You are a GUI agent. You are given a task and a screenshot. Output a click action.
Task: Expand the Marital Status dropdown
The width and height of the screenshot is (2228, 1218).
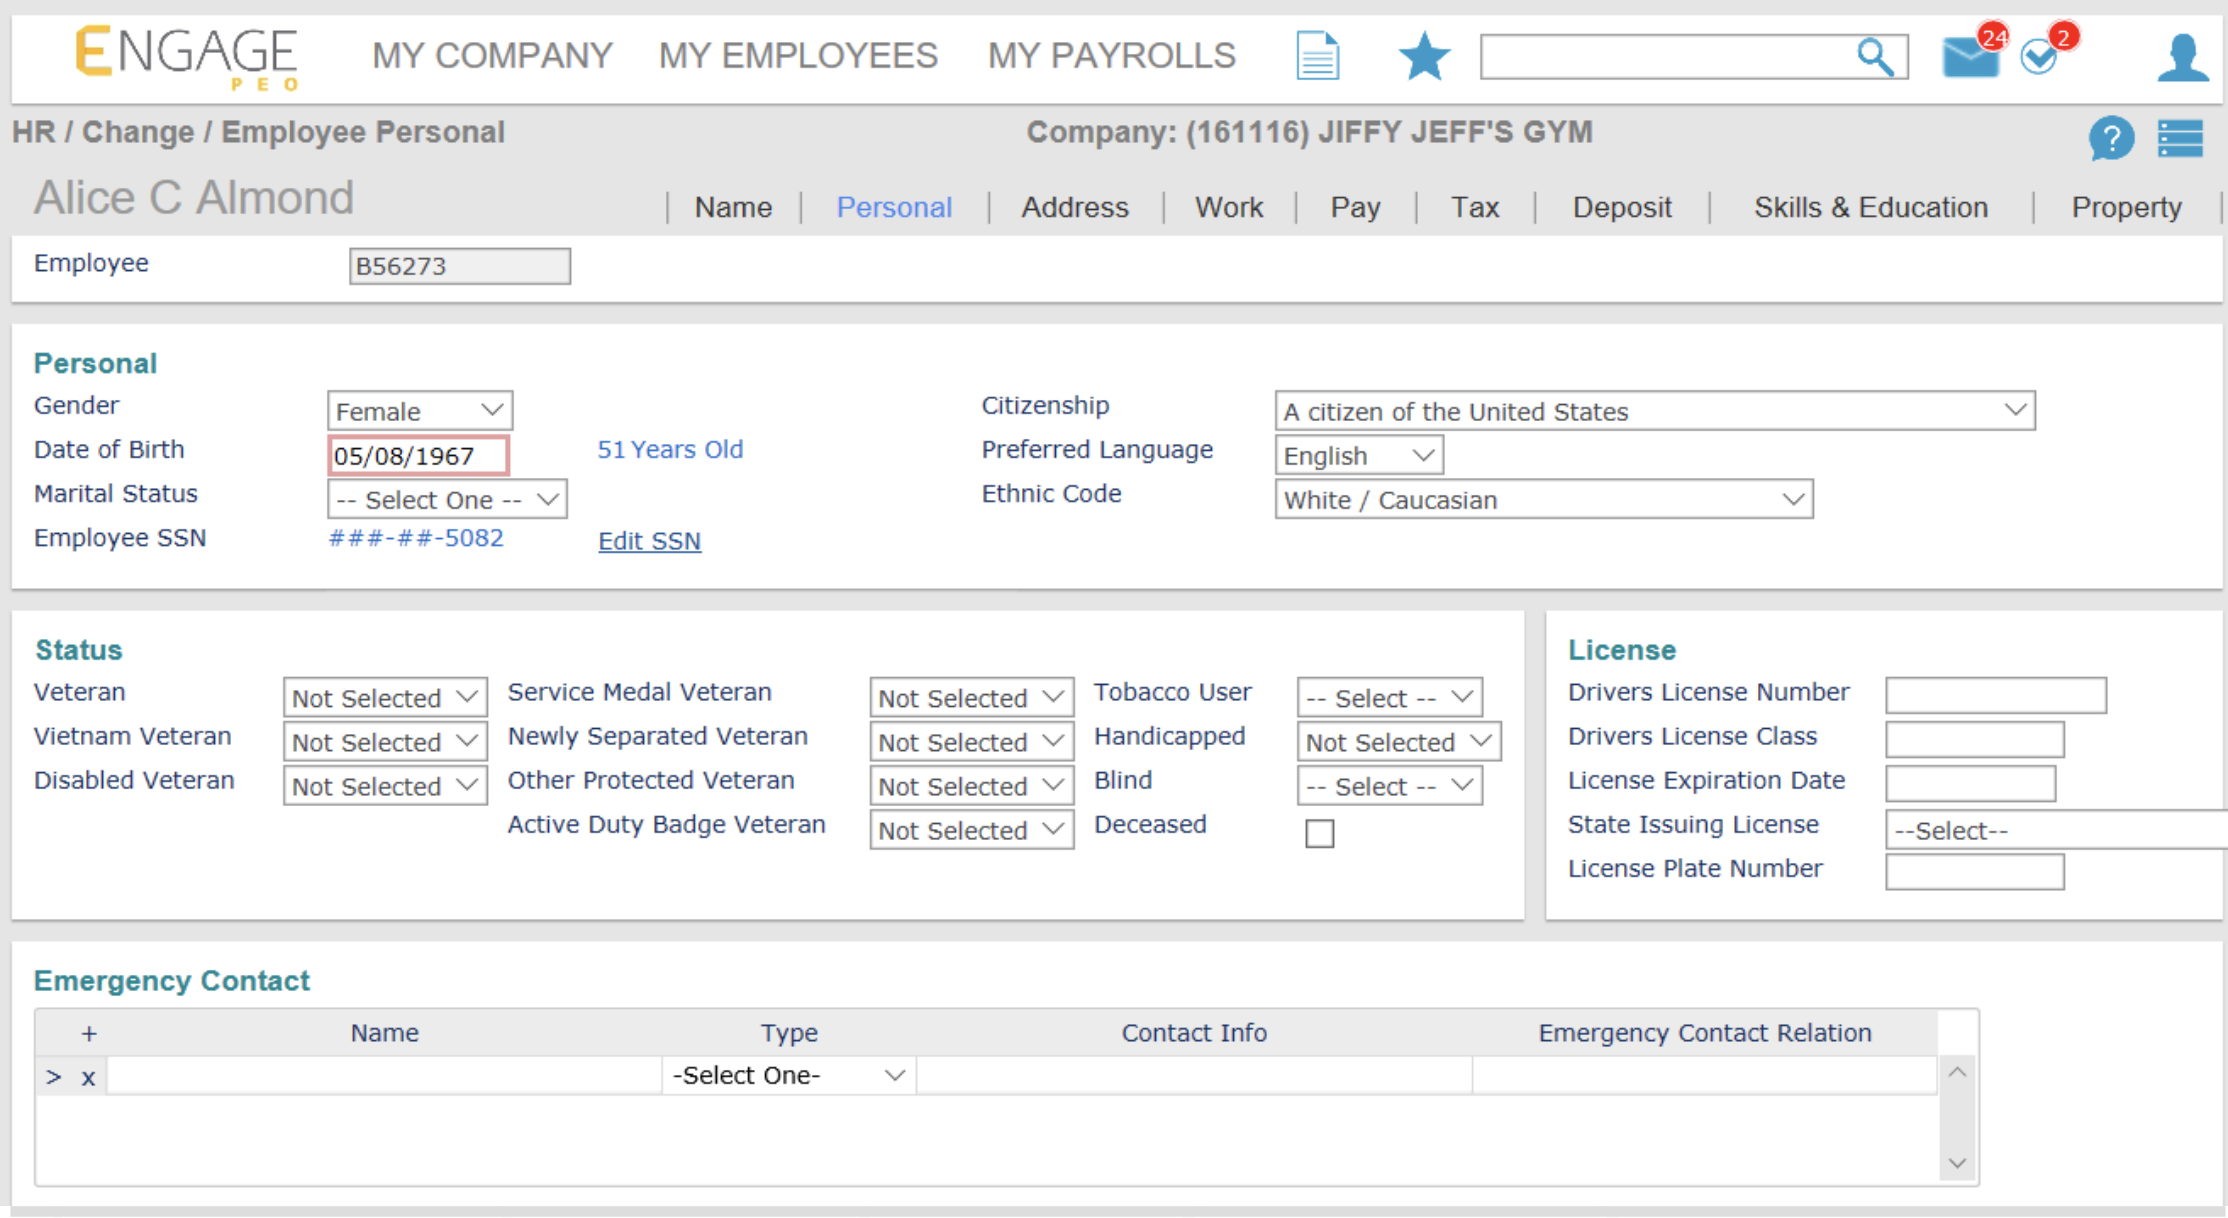(447, 499)
